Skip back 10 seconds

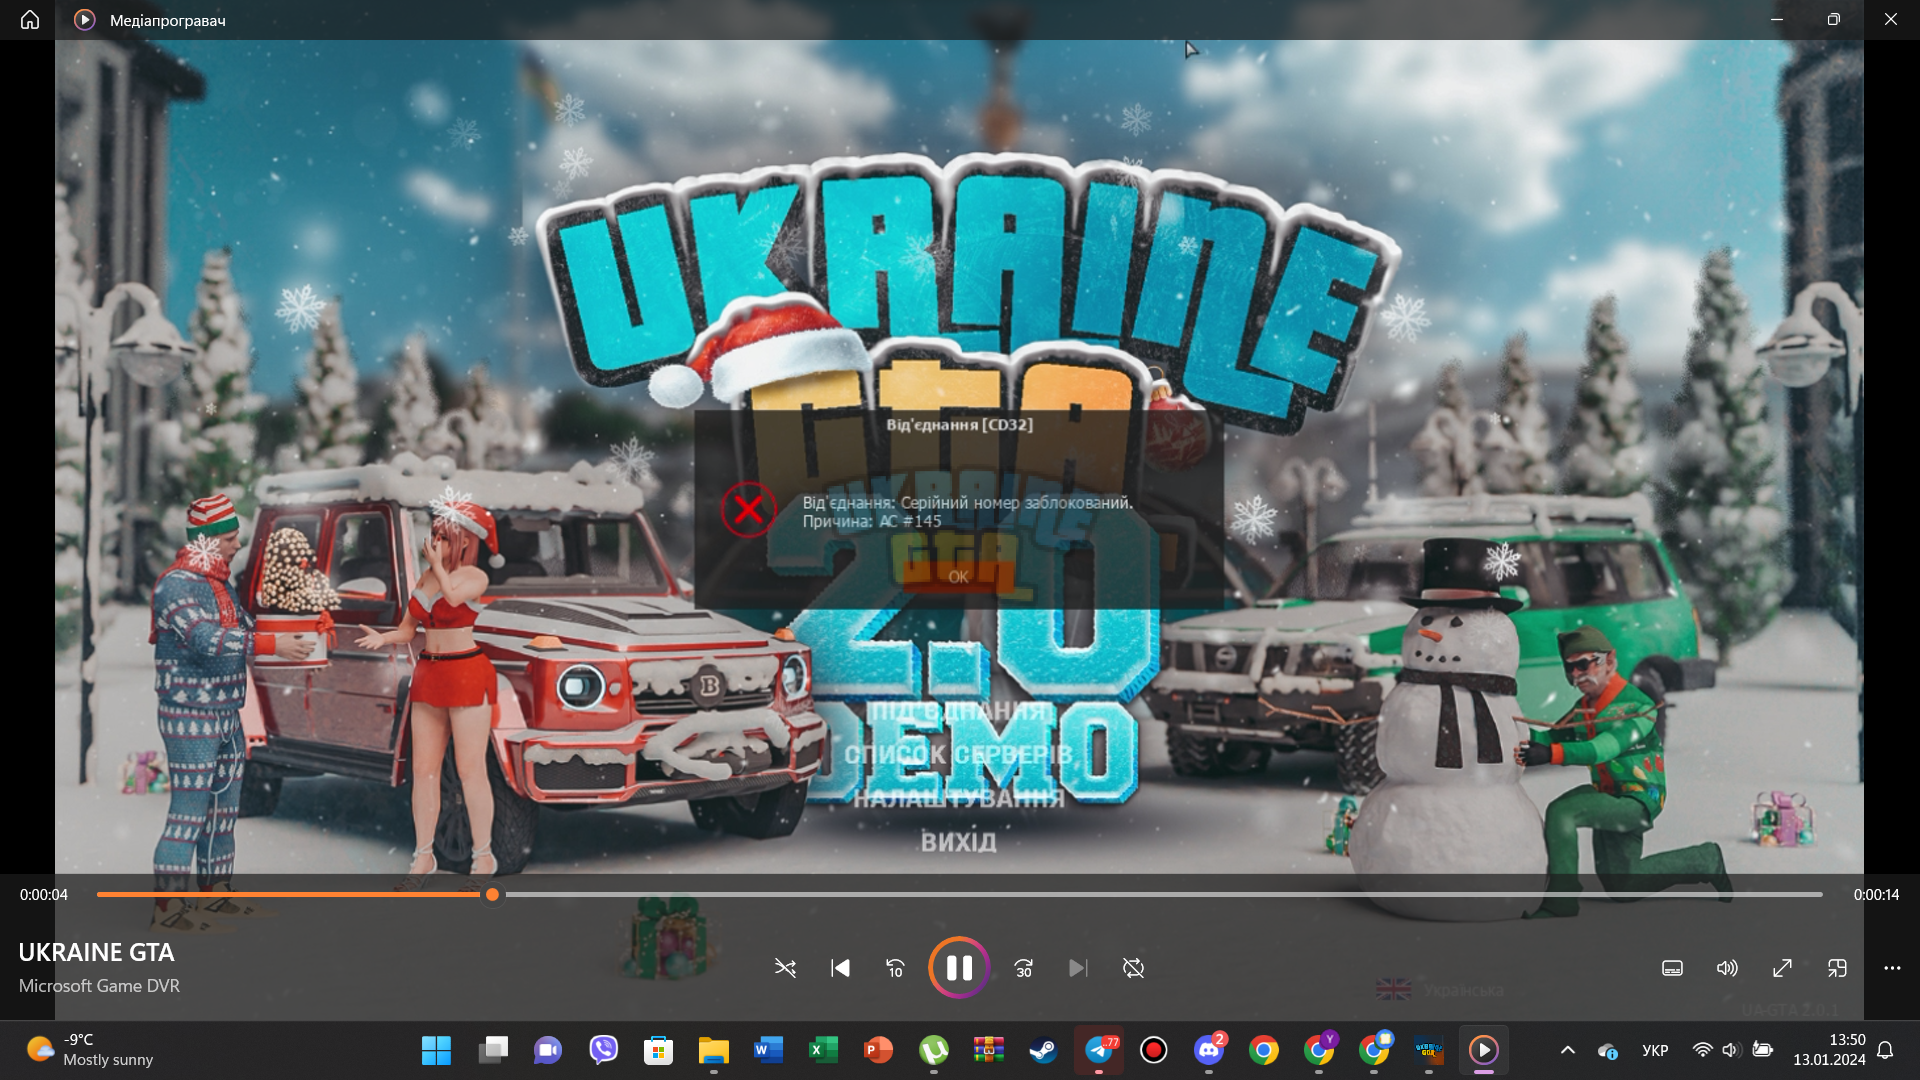[895, 968]
